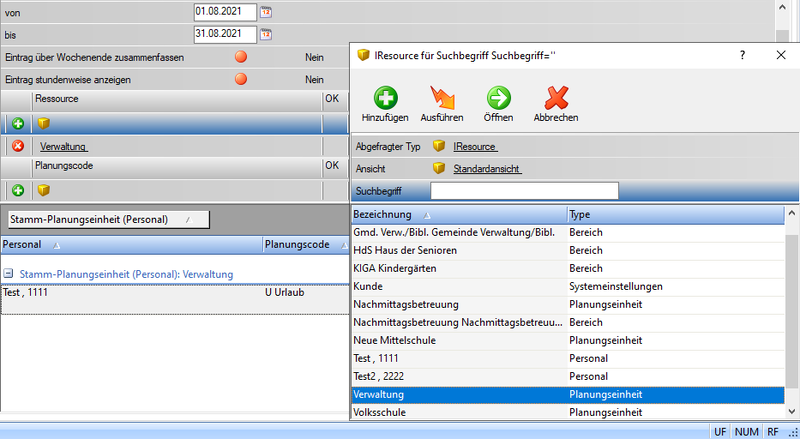Remove Verwaltung resource with red X icon

click(18, 146)
